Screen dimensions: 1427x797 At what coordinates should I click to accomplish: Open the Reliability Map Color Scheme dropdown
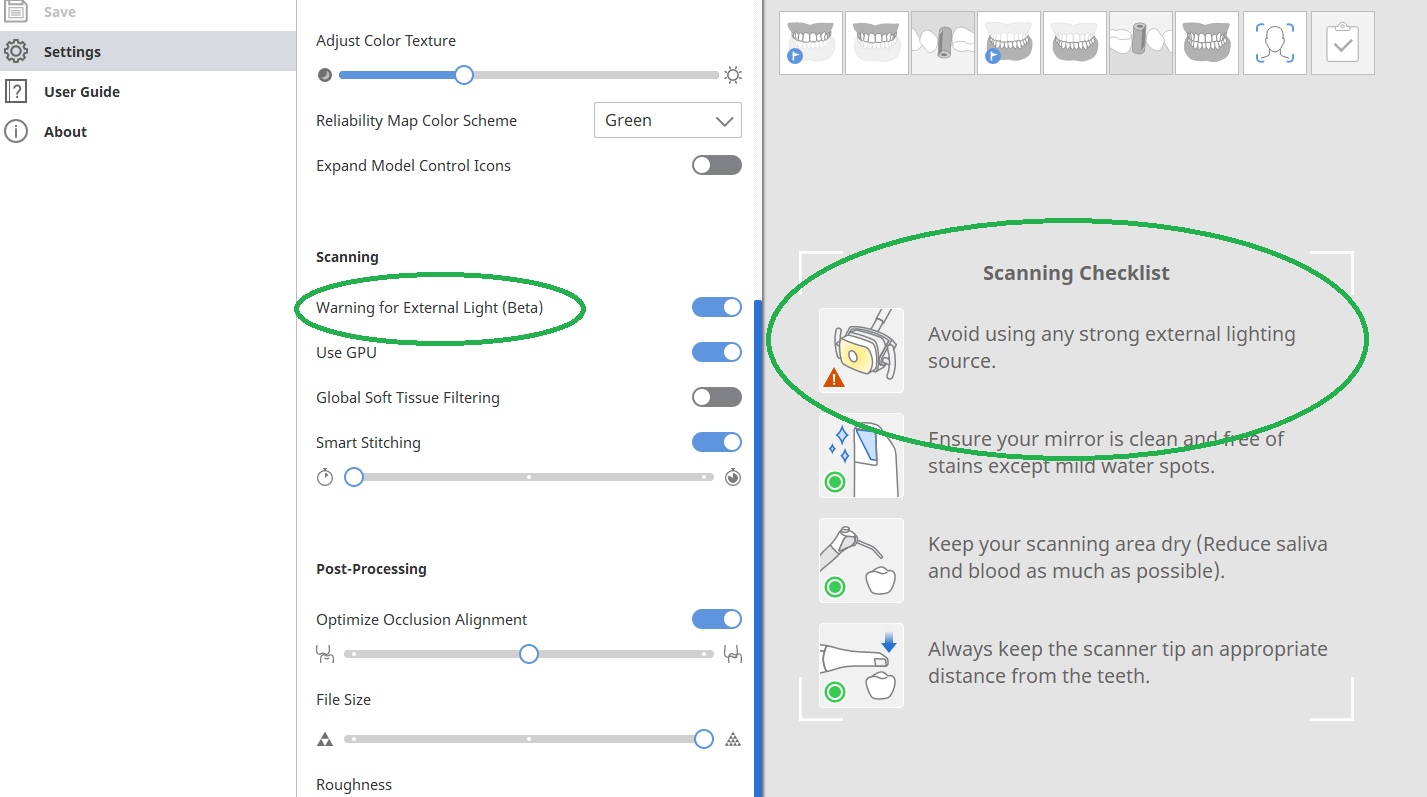click(x=667, y=120)
